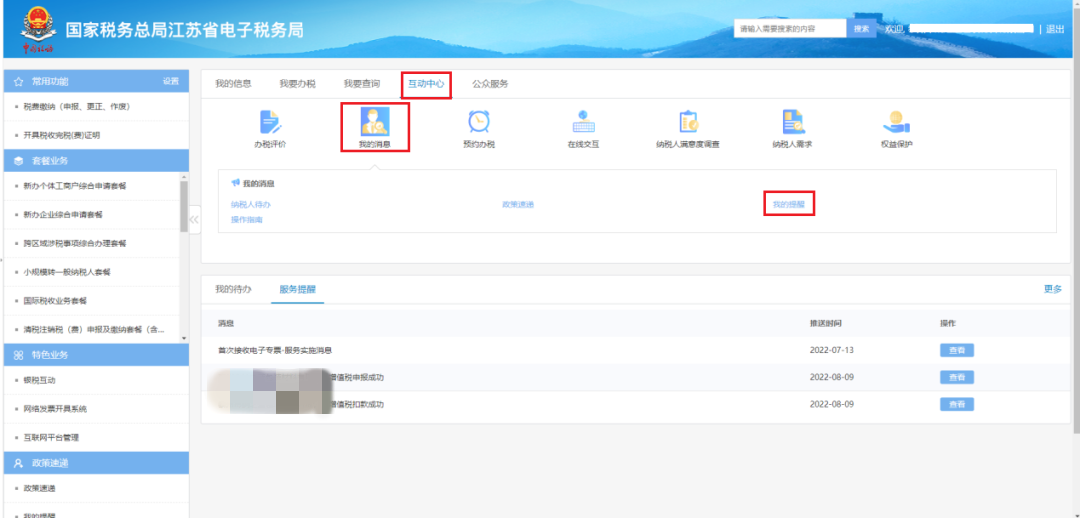The width and height of the screenshot is (1080, 518).
Task: Open the 办税评价 icon
Action: (270, 122)
